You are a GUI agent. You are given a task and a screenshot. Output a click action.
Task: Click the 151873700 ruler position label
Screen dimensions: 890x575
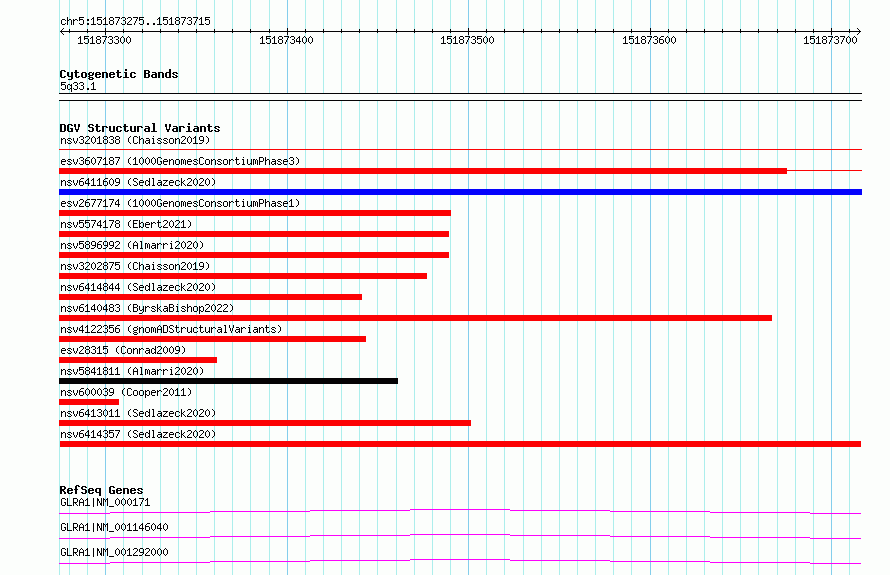click(x=830, y=40)
